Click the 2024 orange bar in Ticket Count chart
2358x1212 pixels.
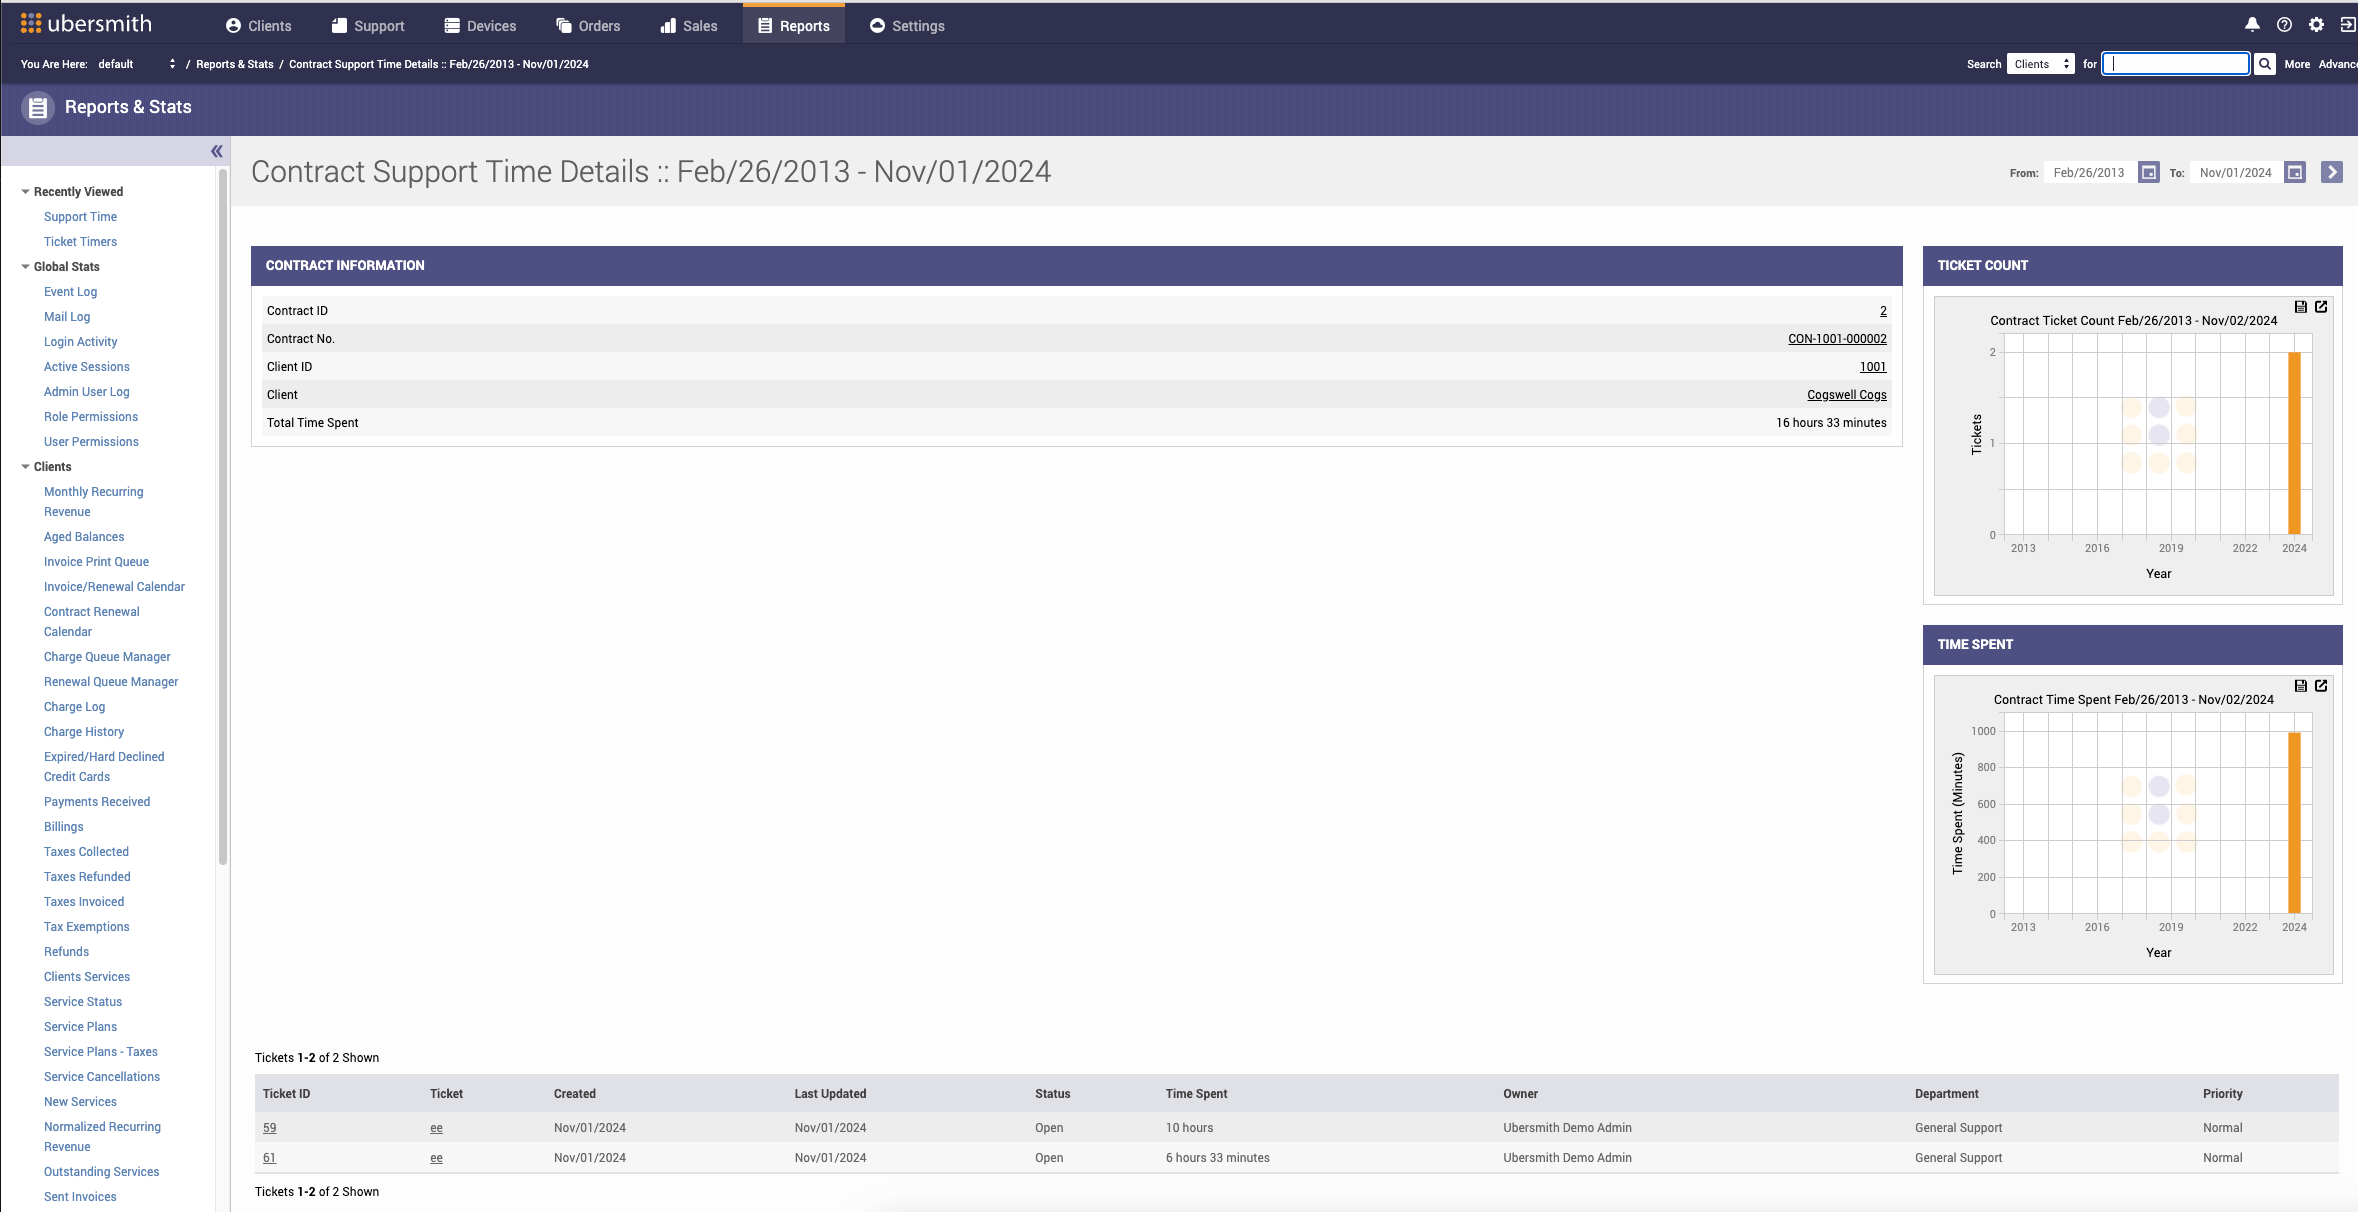click(2294, 443)
